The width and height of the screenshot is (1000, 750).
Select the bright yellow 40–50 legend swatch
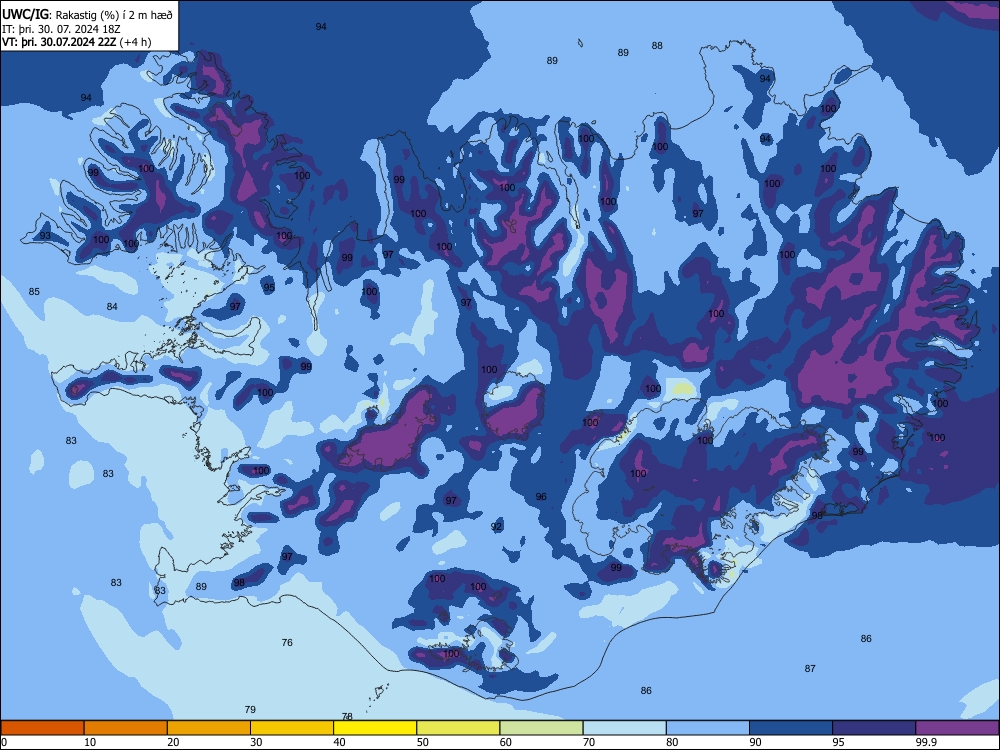coord(375,728)
